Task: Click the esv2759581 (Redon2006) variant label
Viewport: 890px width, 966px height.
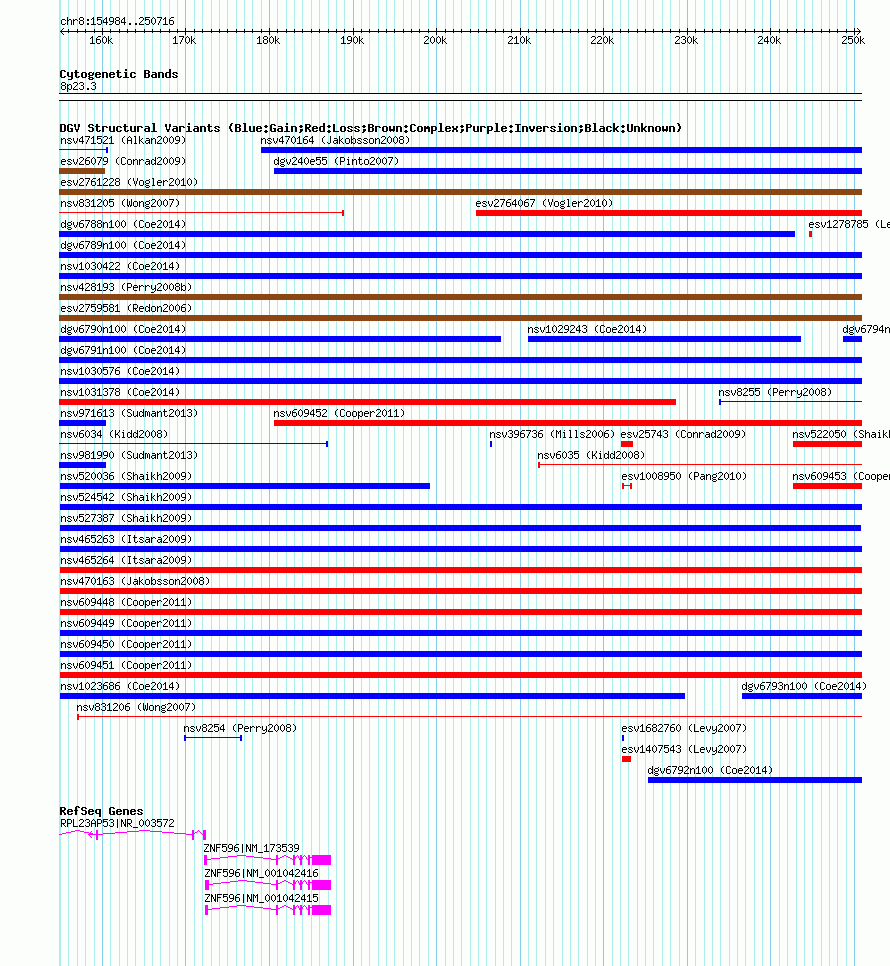Action: (126, 308)
